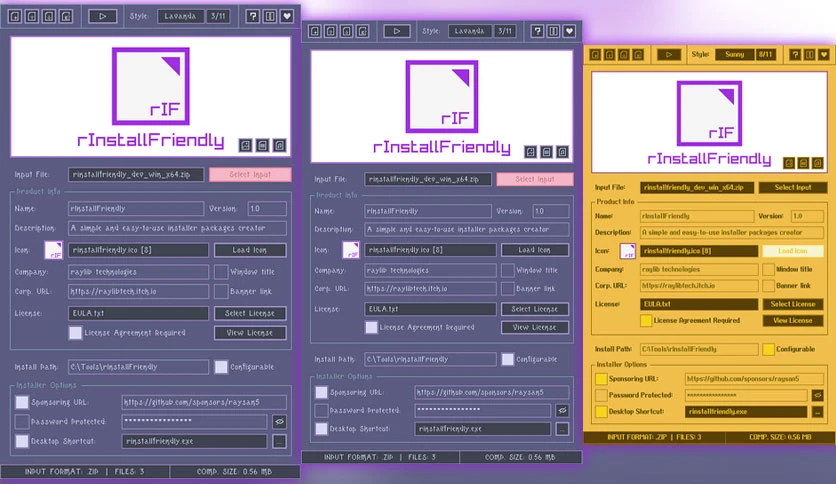This screenshot has width=836, height=484.
Task: Click the book-like icon beside the heart in the middle window
Action: tap(553, 31)
